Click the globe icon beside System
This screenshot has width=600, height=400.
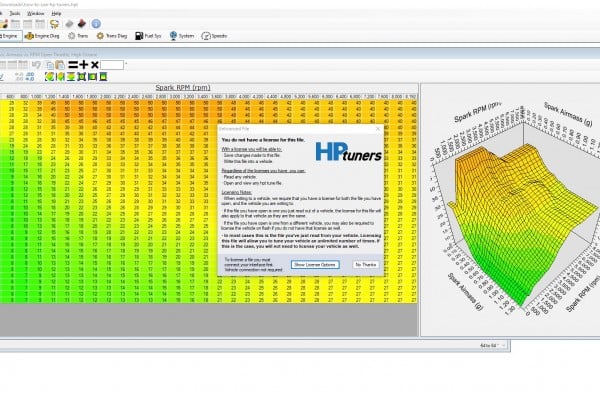(x=173, y=36)
